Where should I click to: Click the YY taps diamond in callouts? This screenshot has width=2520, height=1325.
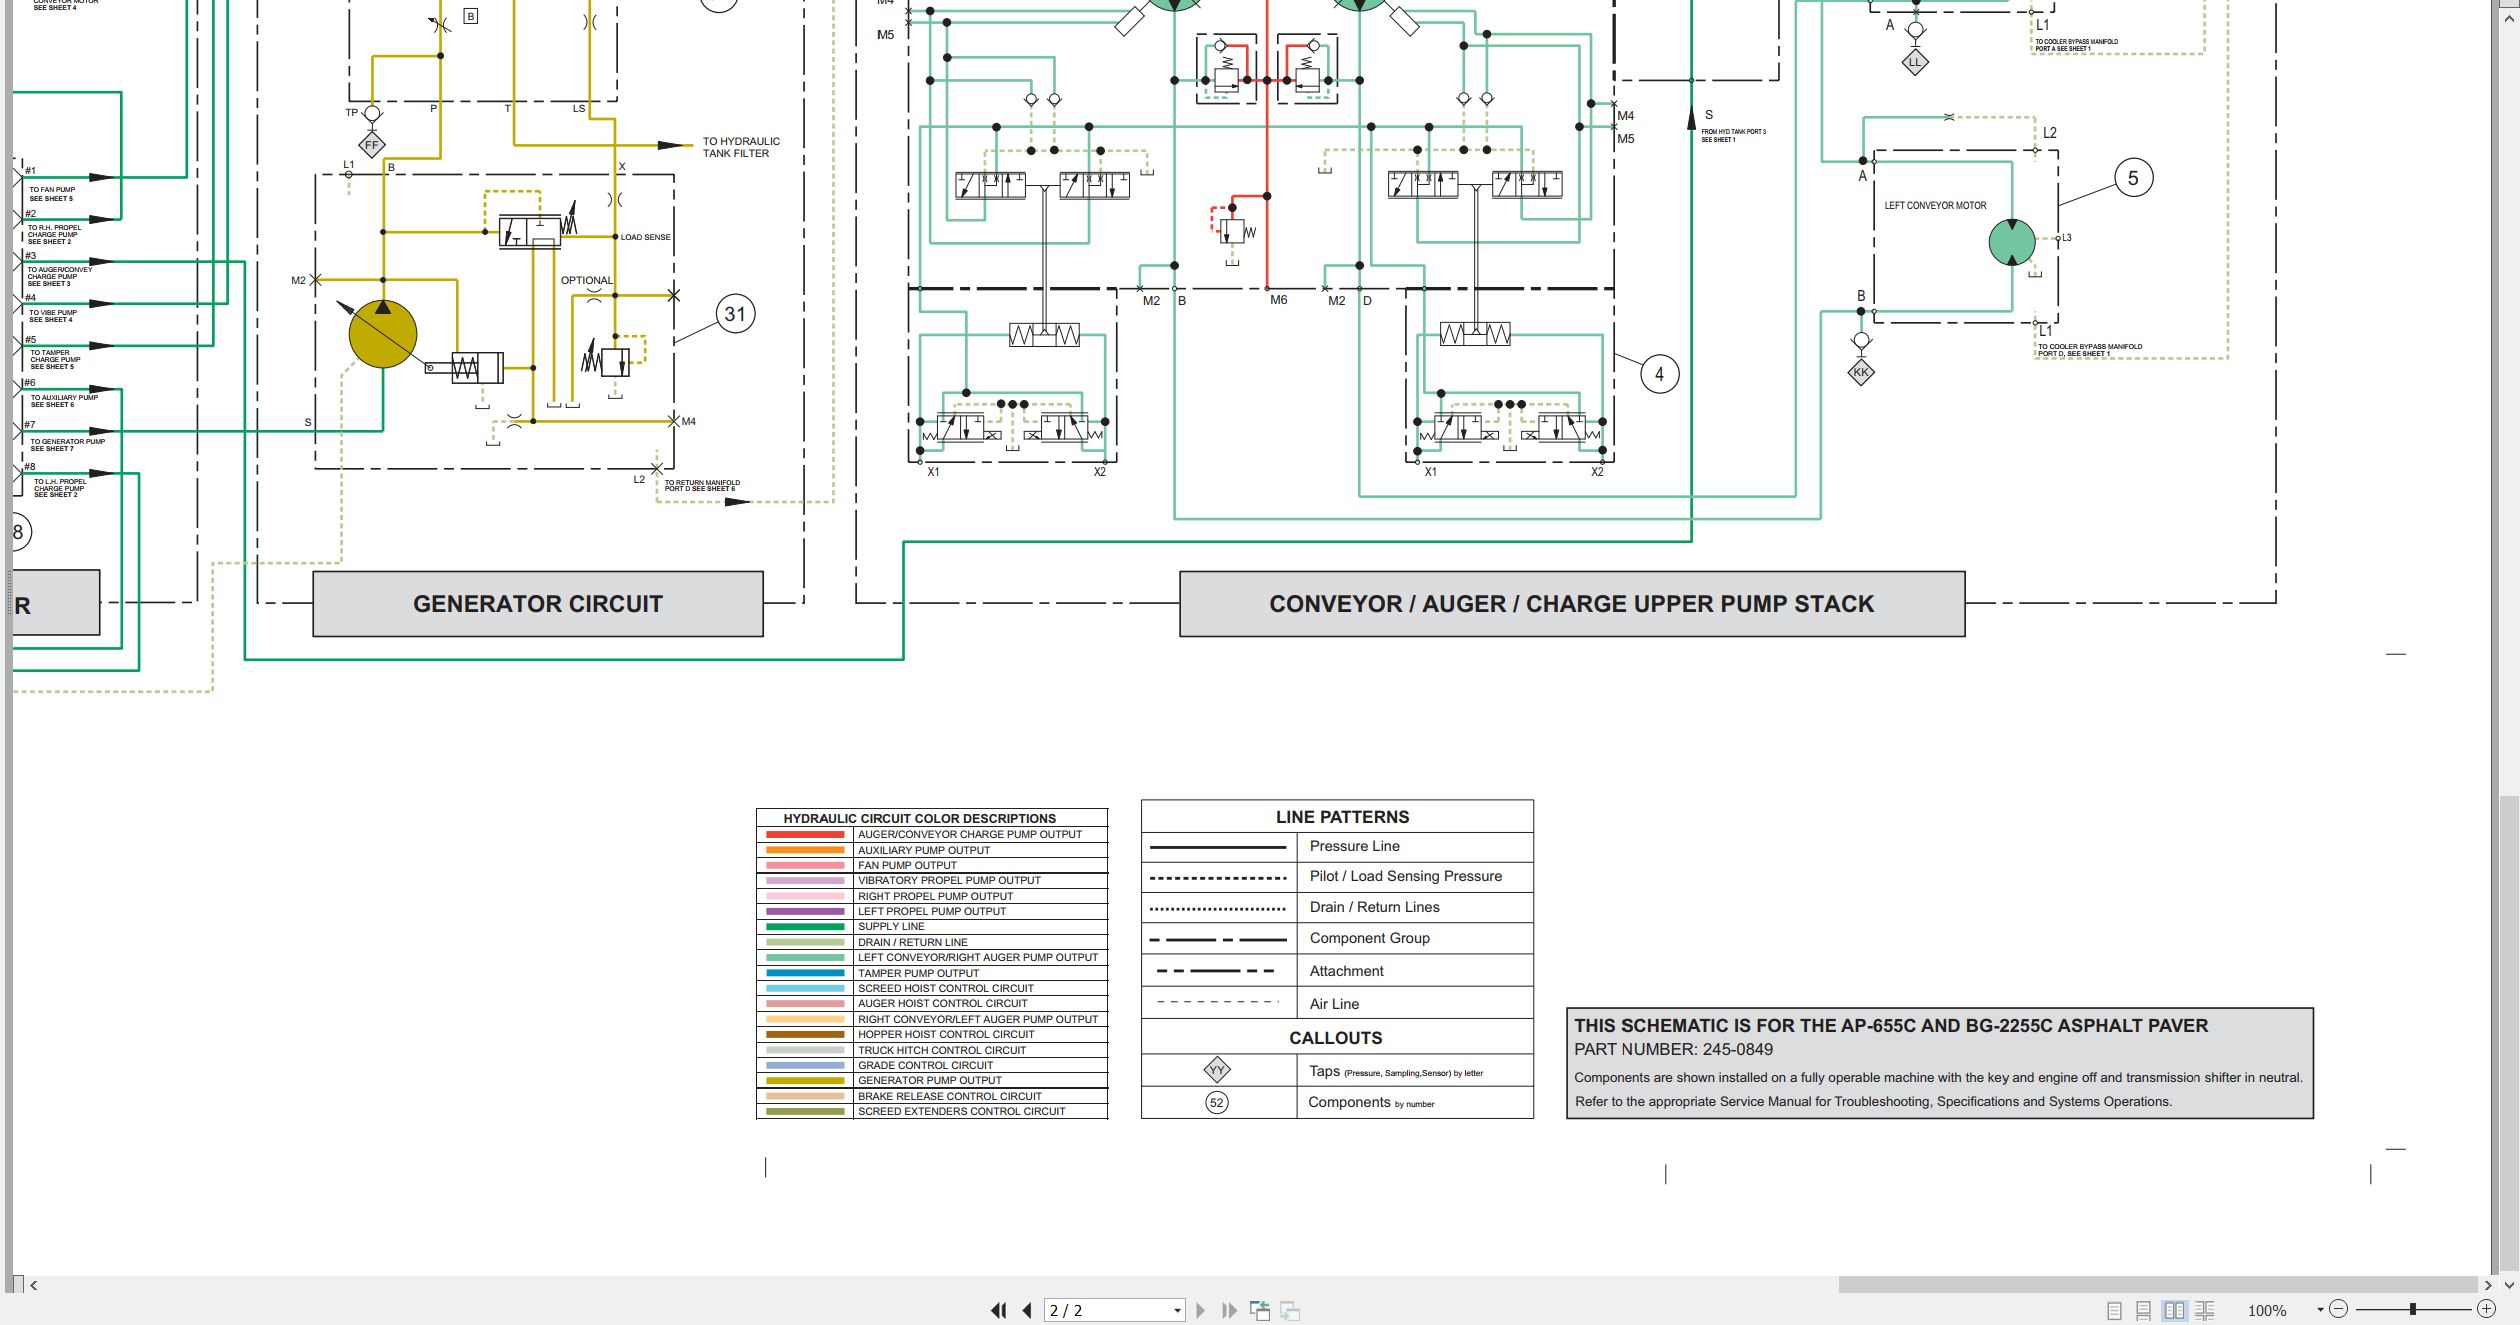1217,1070
